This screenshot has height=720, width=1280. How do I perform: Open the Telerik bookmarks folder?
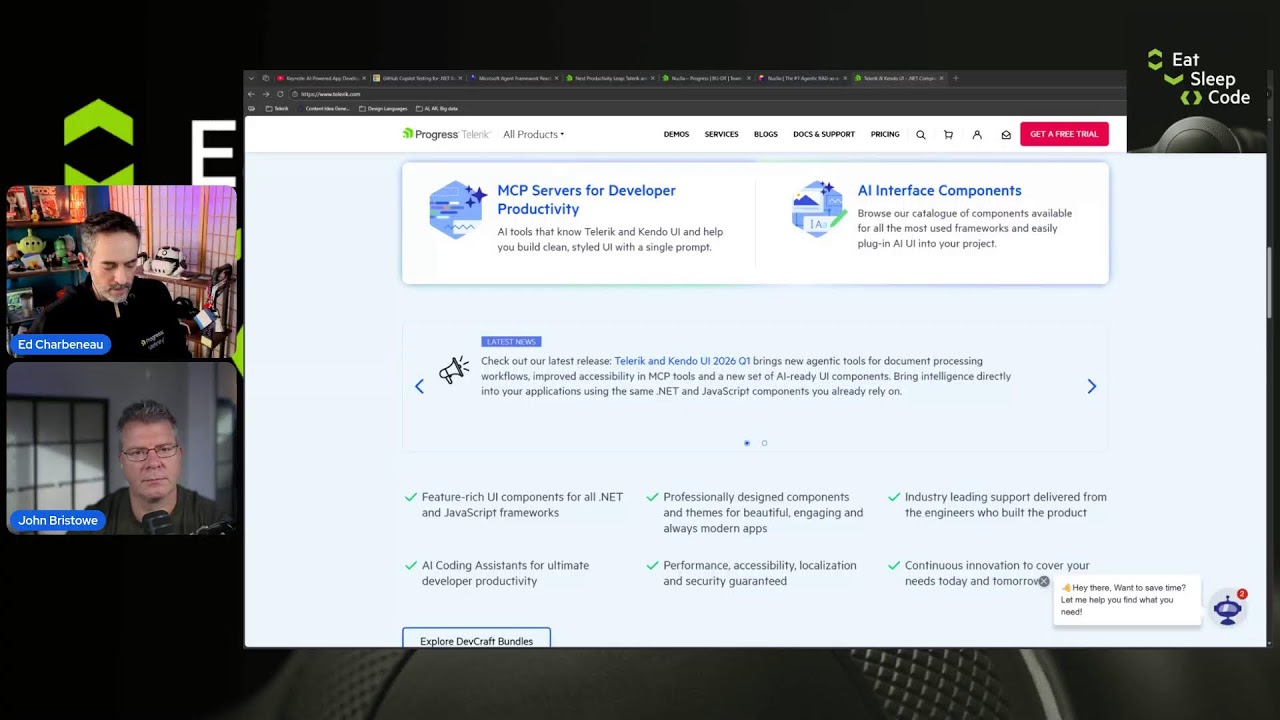[x=277, y=108]
